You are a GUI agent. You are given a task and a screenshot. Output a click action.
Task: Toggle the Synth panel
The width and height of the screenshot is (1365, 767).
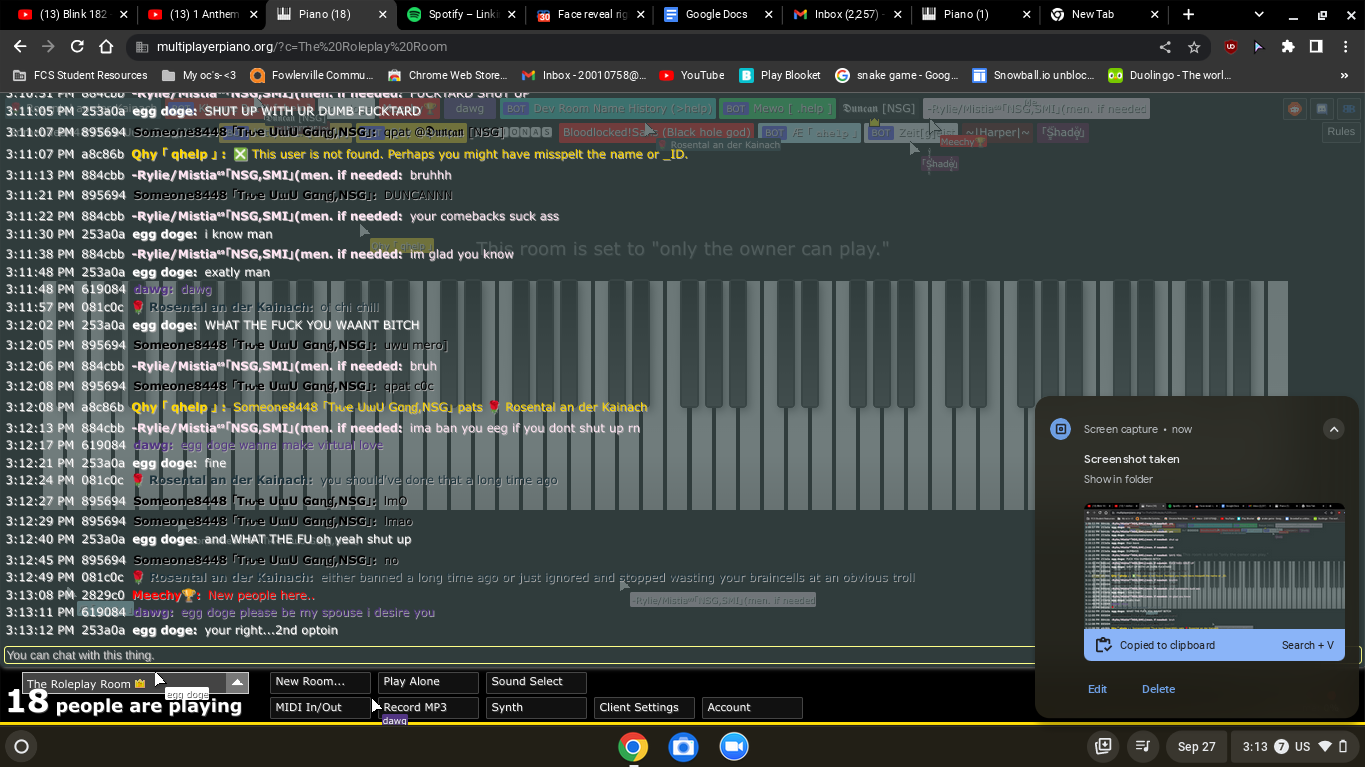point(535,708)
